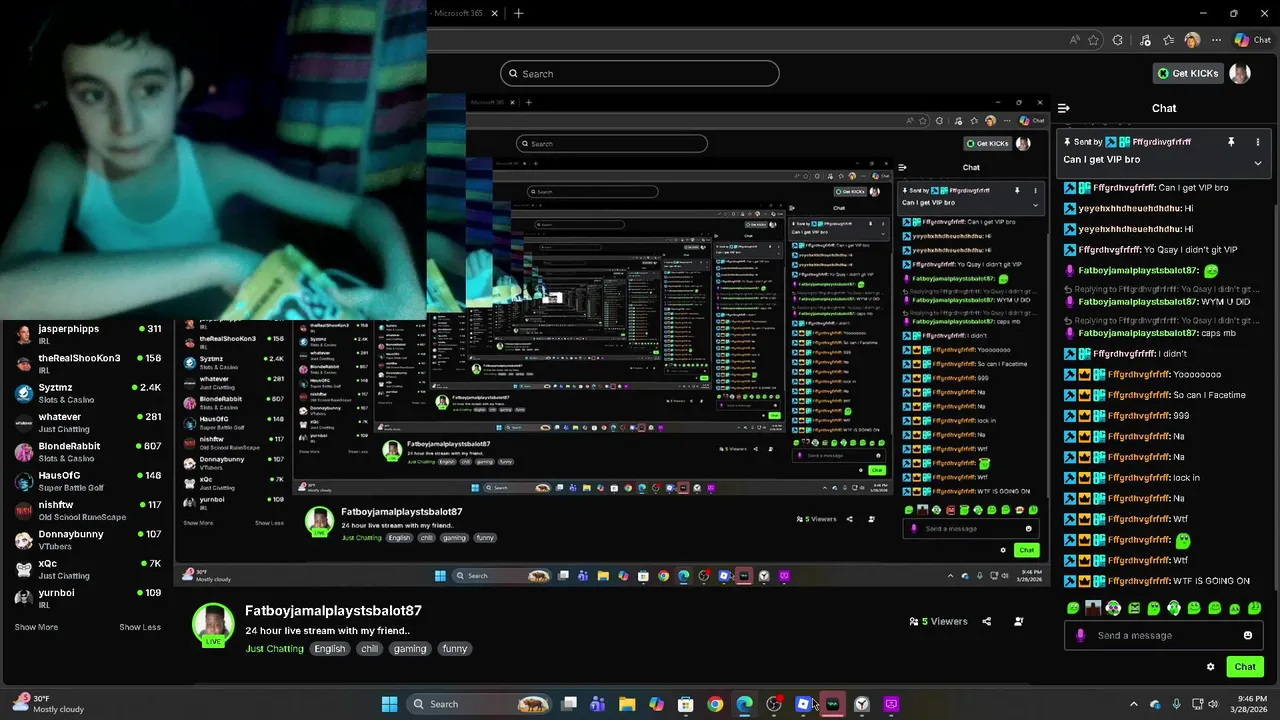Open Fatboyjamalplaystsbalot87 channel avatar
This screenshot has width=1280, height=720.
pos(213,625)
